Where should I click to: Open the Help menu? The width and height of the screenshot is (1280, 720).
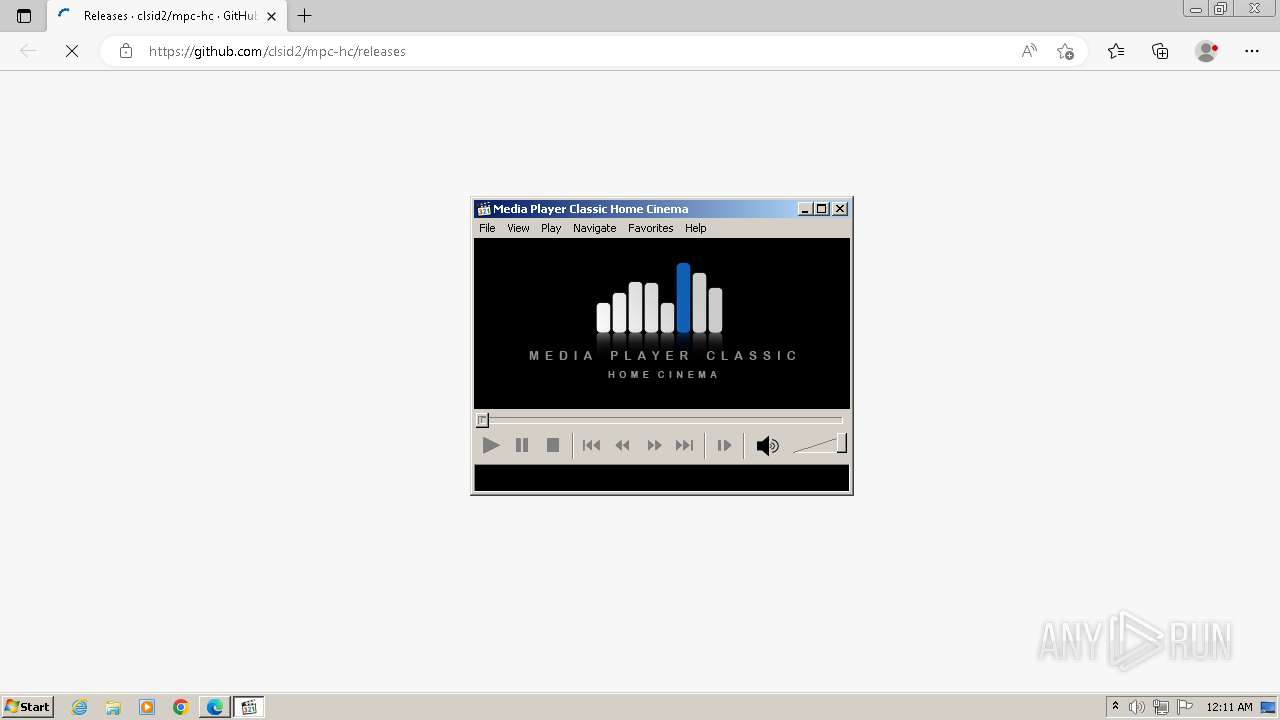tap(696, 228)
